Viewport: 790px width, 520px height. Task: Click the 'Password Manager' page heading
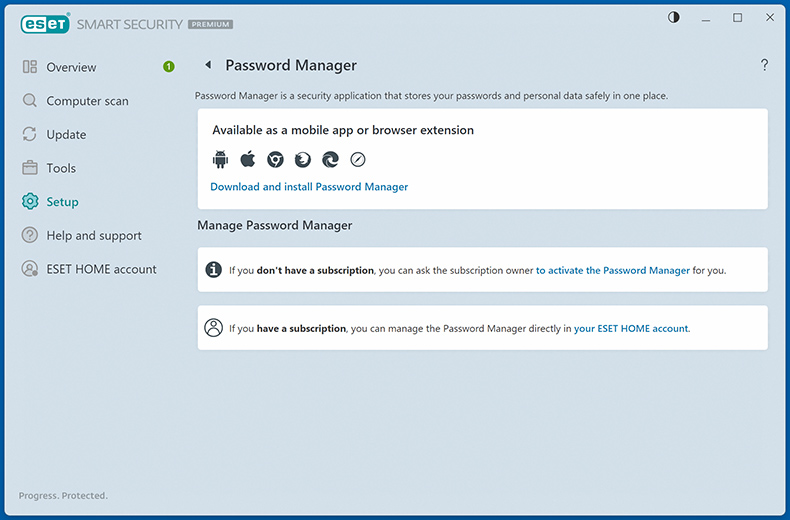(x=291, y=66)
